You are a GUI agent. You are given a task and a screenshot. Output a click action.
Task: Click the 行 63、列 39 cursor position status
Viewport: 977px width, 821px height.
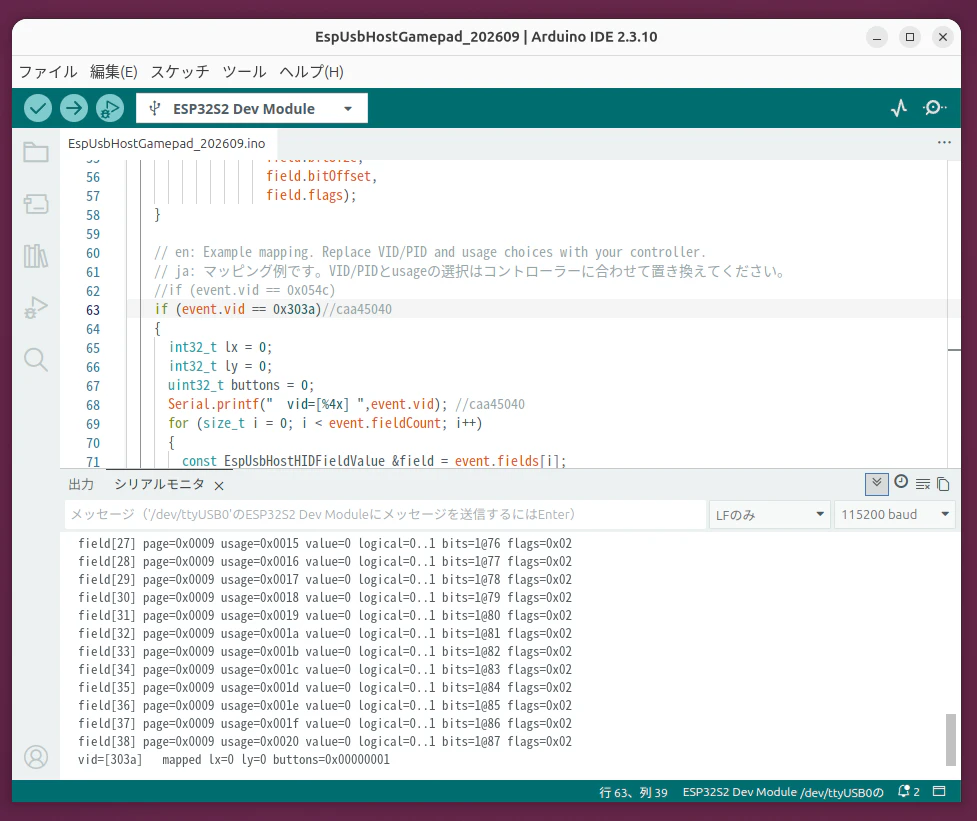633,792
